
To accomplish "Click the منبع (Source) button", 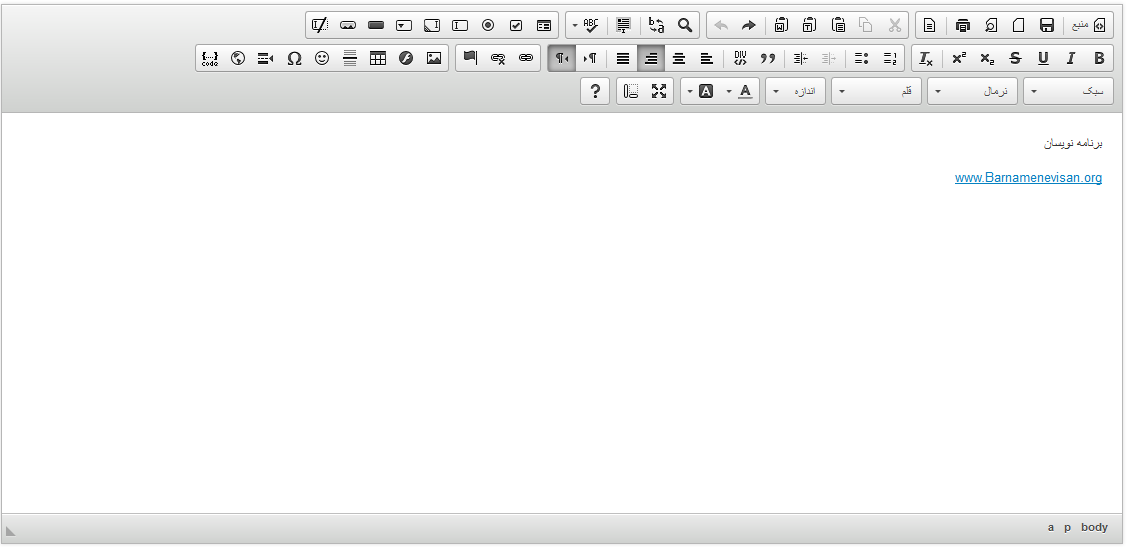I will pos(1089,25).
